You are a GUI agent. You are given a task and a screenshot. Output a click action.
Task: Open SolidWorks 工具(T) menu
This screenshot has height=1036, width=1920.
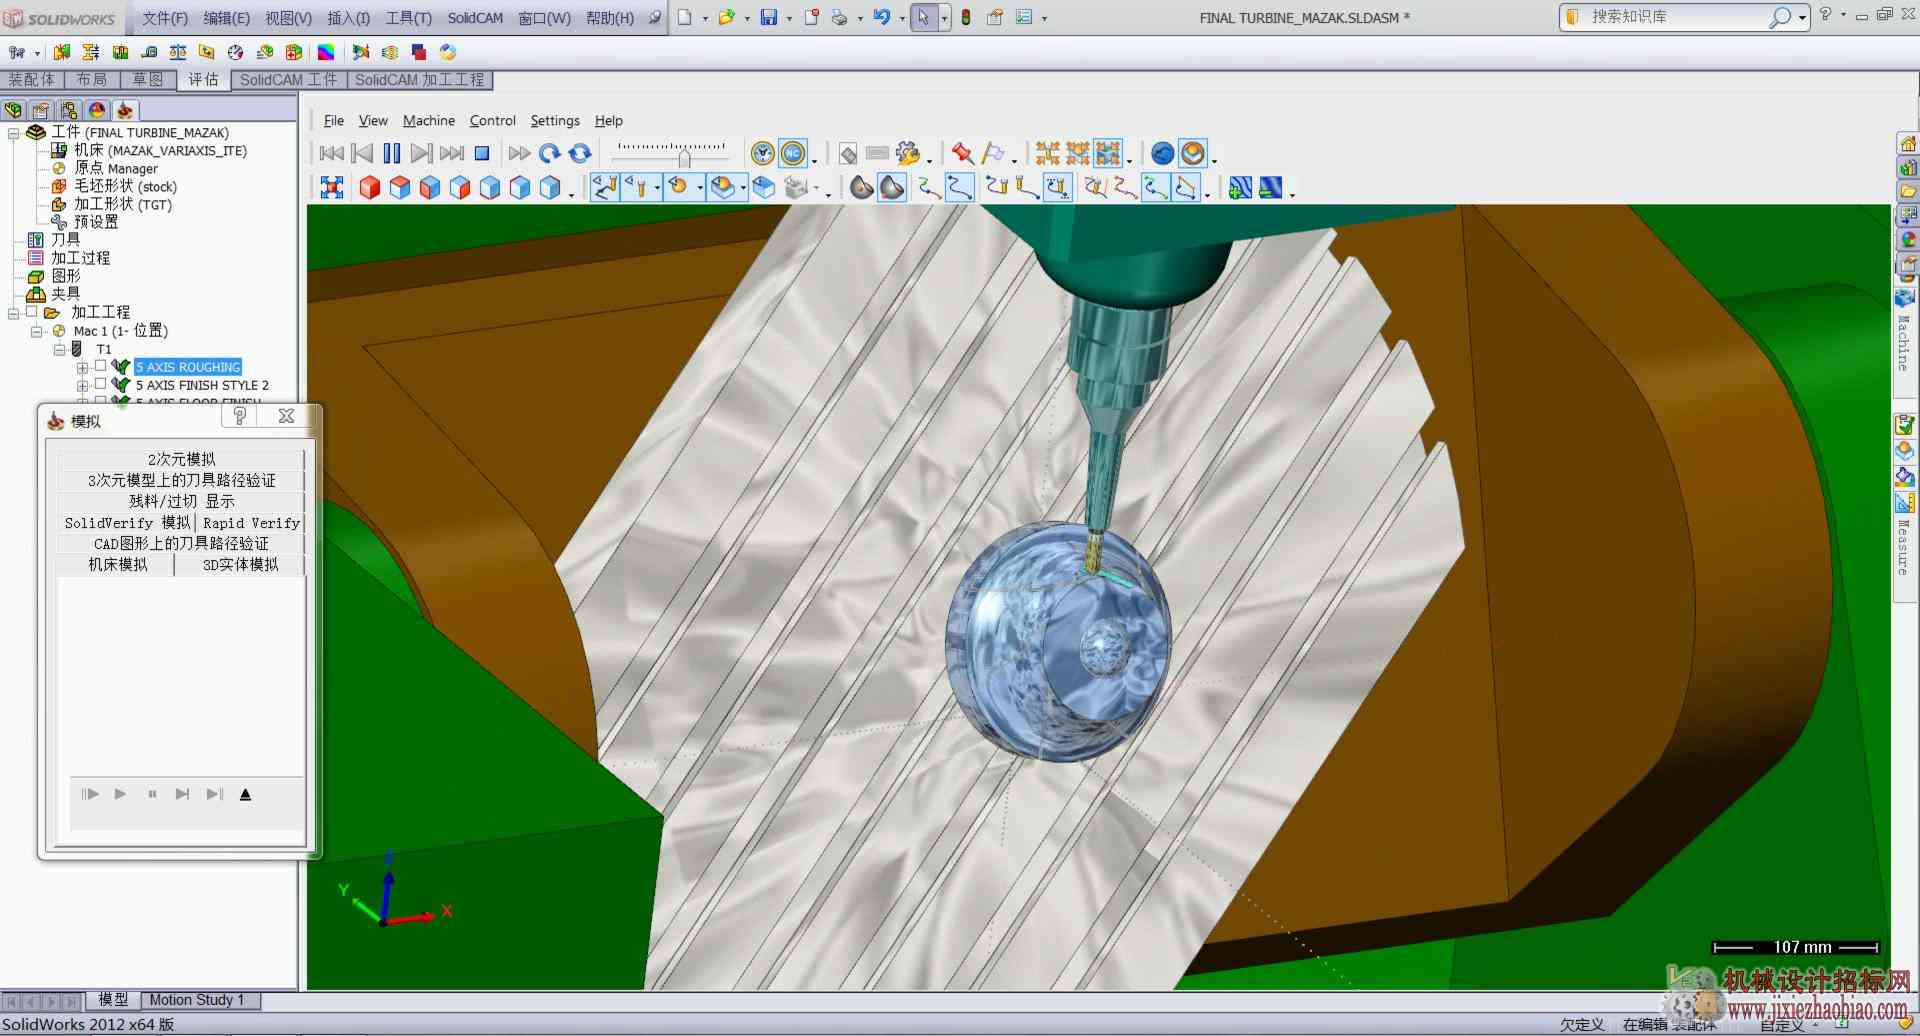pos(409,18)
